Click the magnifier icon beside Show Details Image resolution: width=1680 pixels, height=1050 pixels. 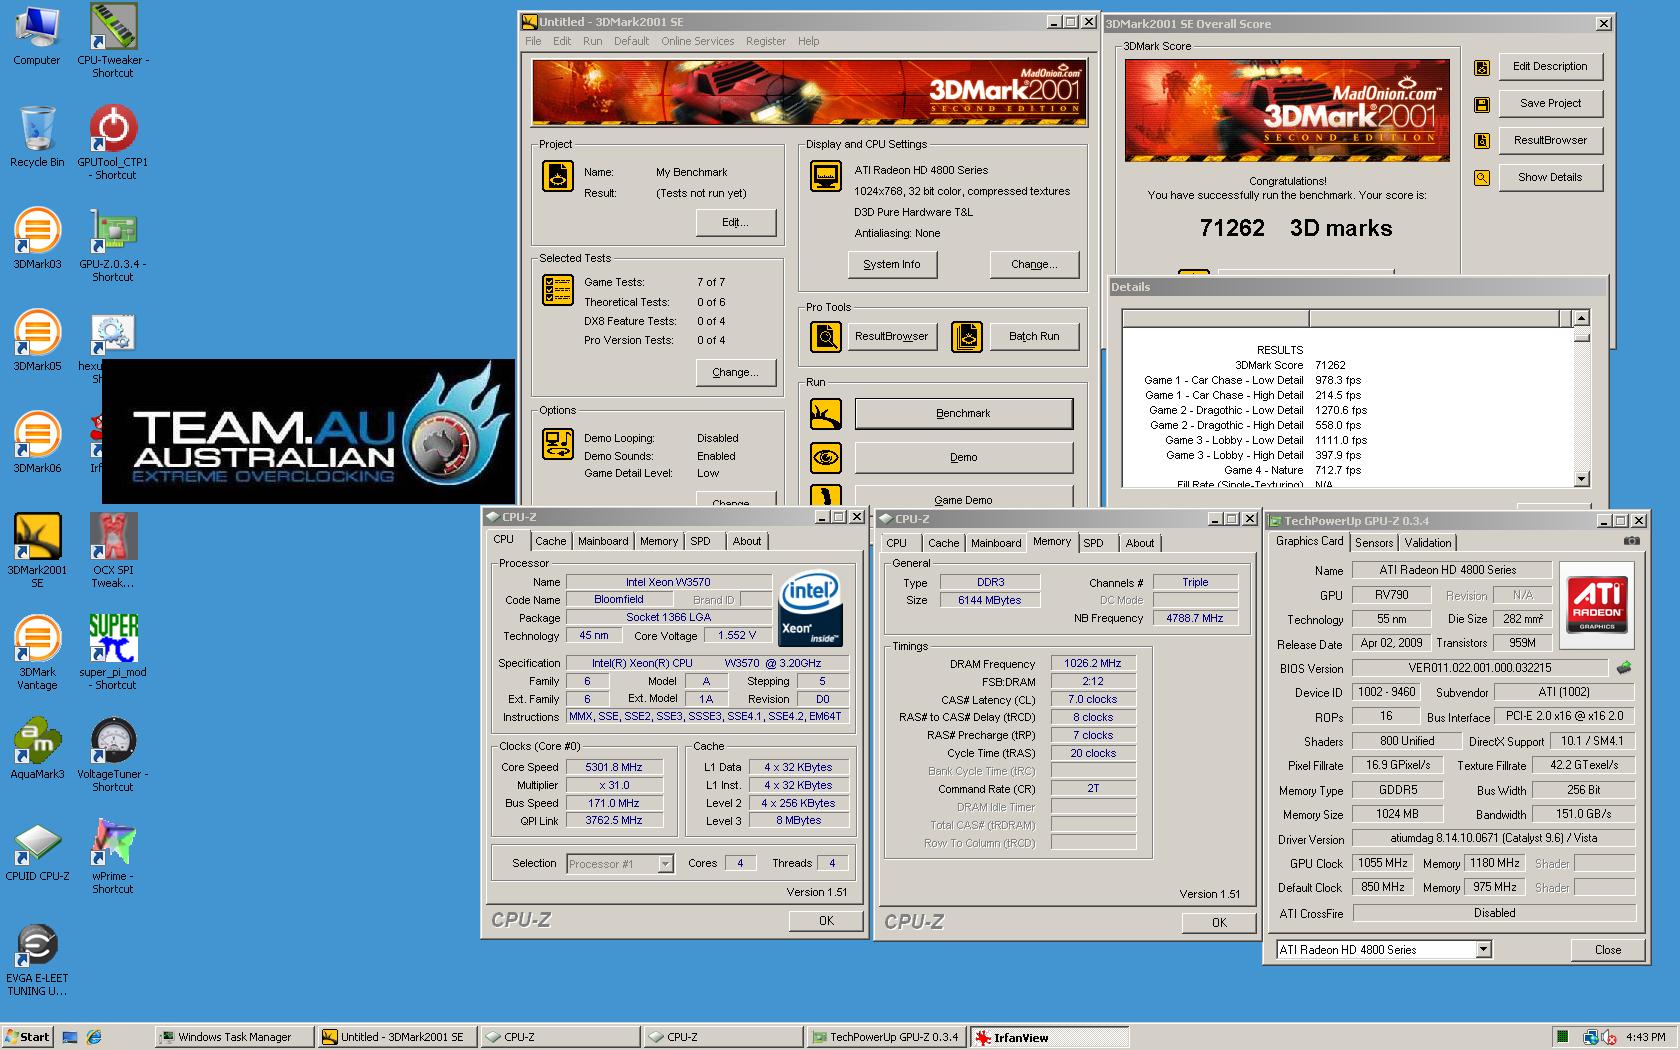(1482, 179)
